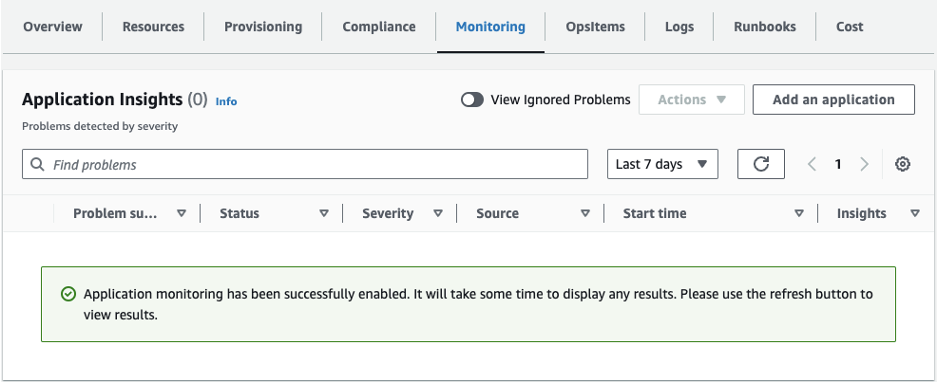Go to next page arrow
Image resolution: width=937 pixels, height=382 pixels.
tap(864, 164)
